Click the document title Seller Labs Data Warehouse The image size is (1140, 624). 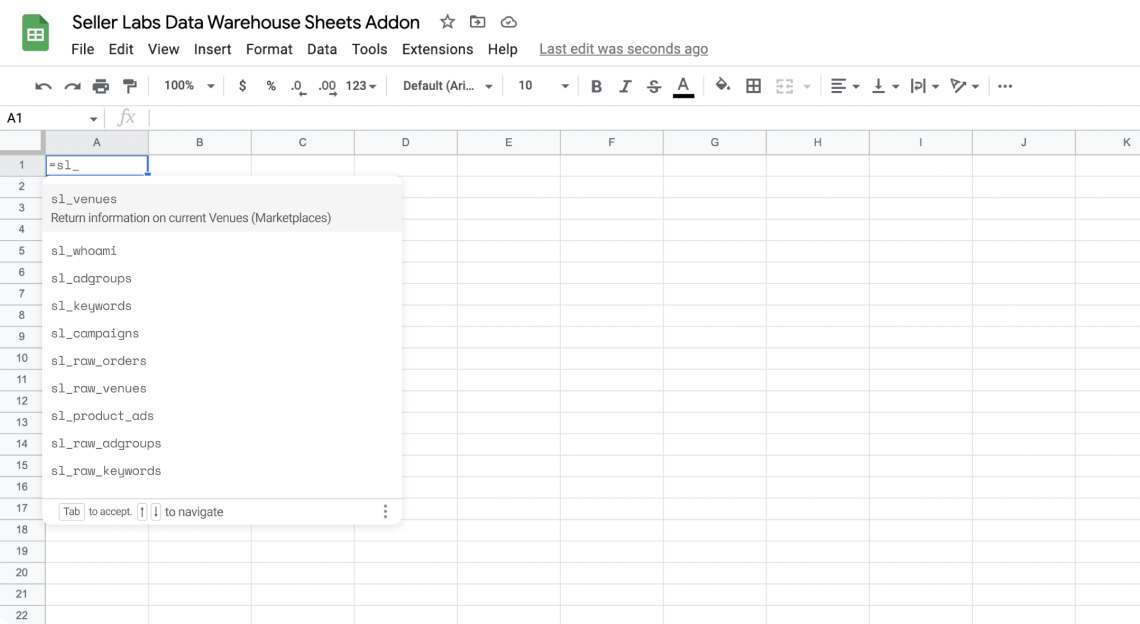[246, 22]
